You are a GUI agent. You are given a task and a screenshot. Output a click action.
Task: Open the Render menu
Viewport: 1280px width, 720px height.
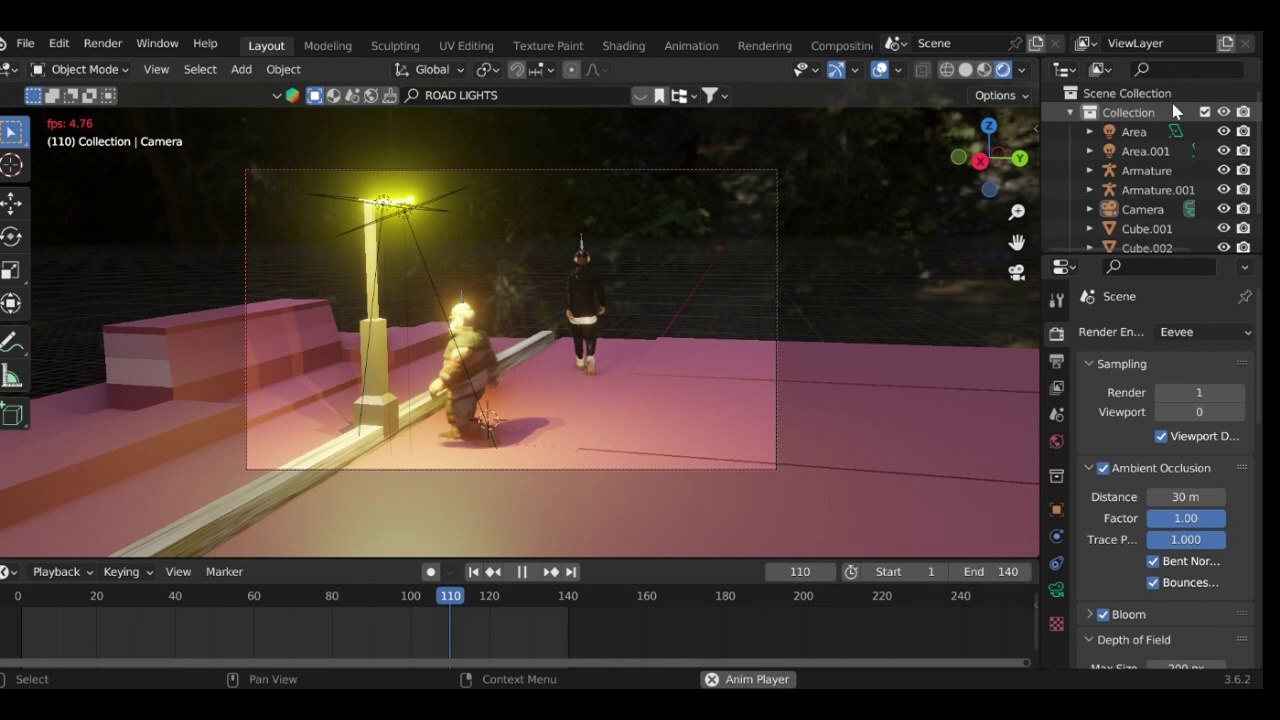click(102, 44)
